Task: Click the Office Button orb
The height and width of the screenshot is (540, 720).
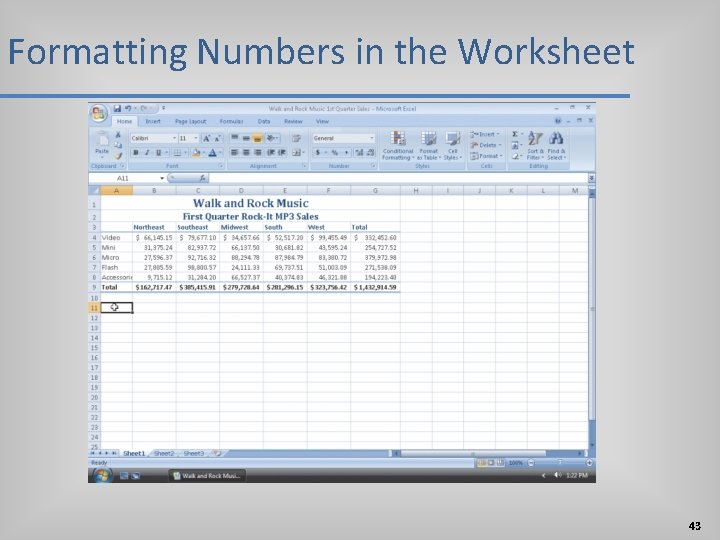Action: click(99, 113)
